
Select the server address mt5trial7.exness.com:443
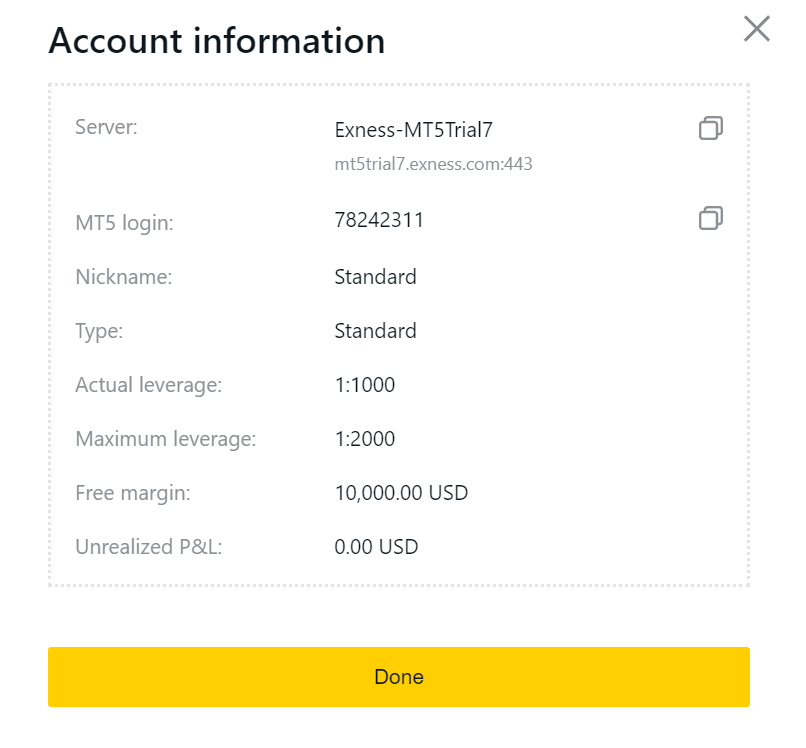[433, 164]
